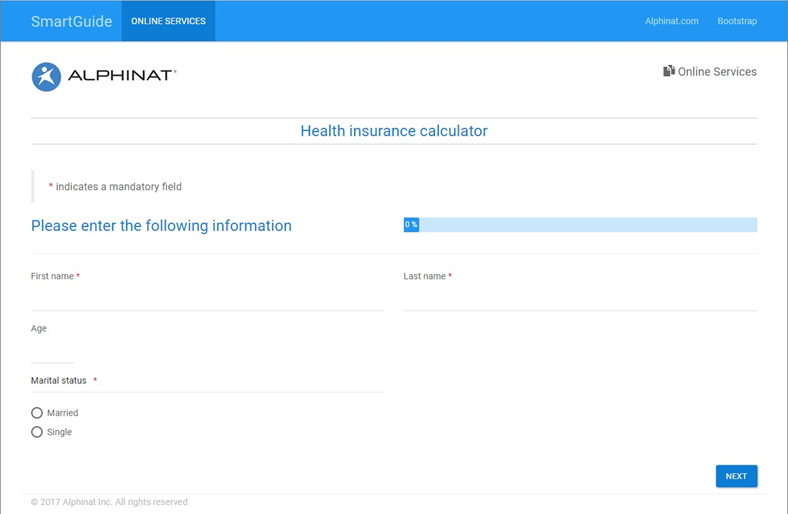The image size is (788, 514).
Task: Click the Health insurance calculator heading
Action: click(394, 131)
